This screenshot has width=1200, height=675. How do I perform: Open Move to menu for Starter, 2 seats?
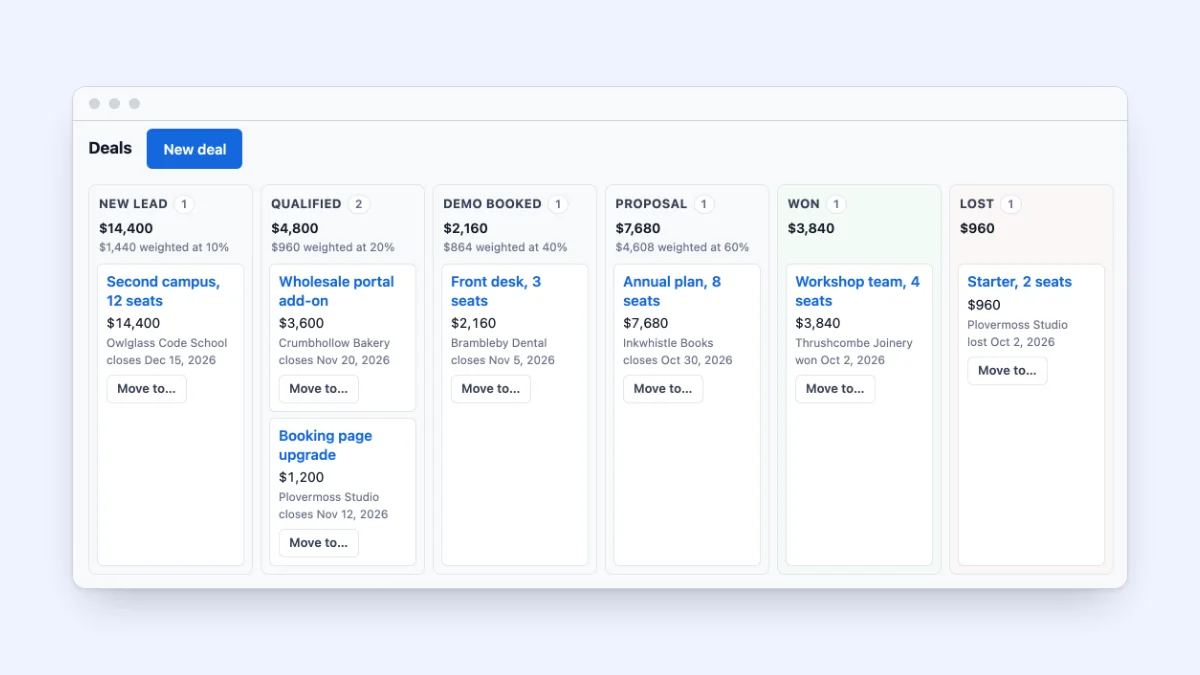point(1006,371)
